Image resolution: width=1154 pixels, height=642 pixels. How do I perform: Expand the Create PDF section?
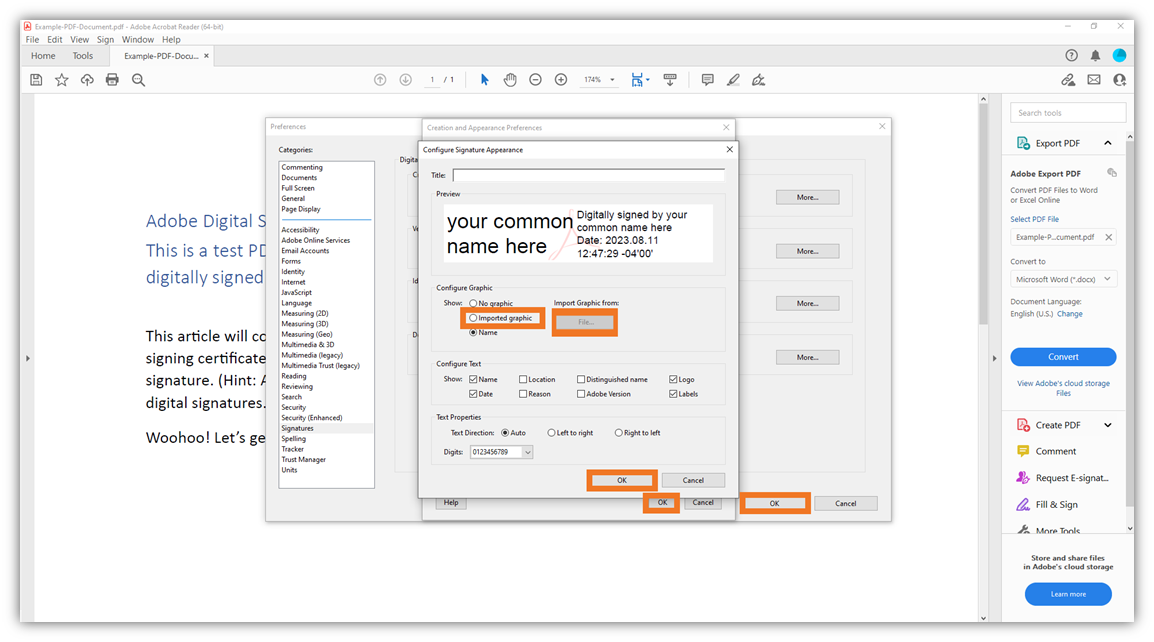coord(1108,425)
